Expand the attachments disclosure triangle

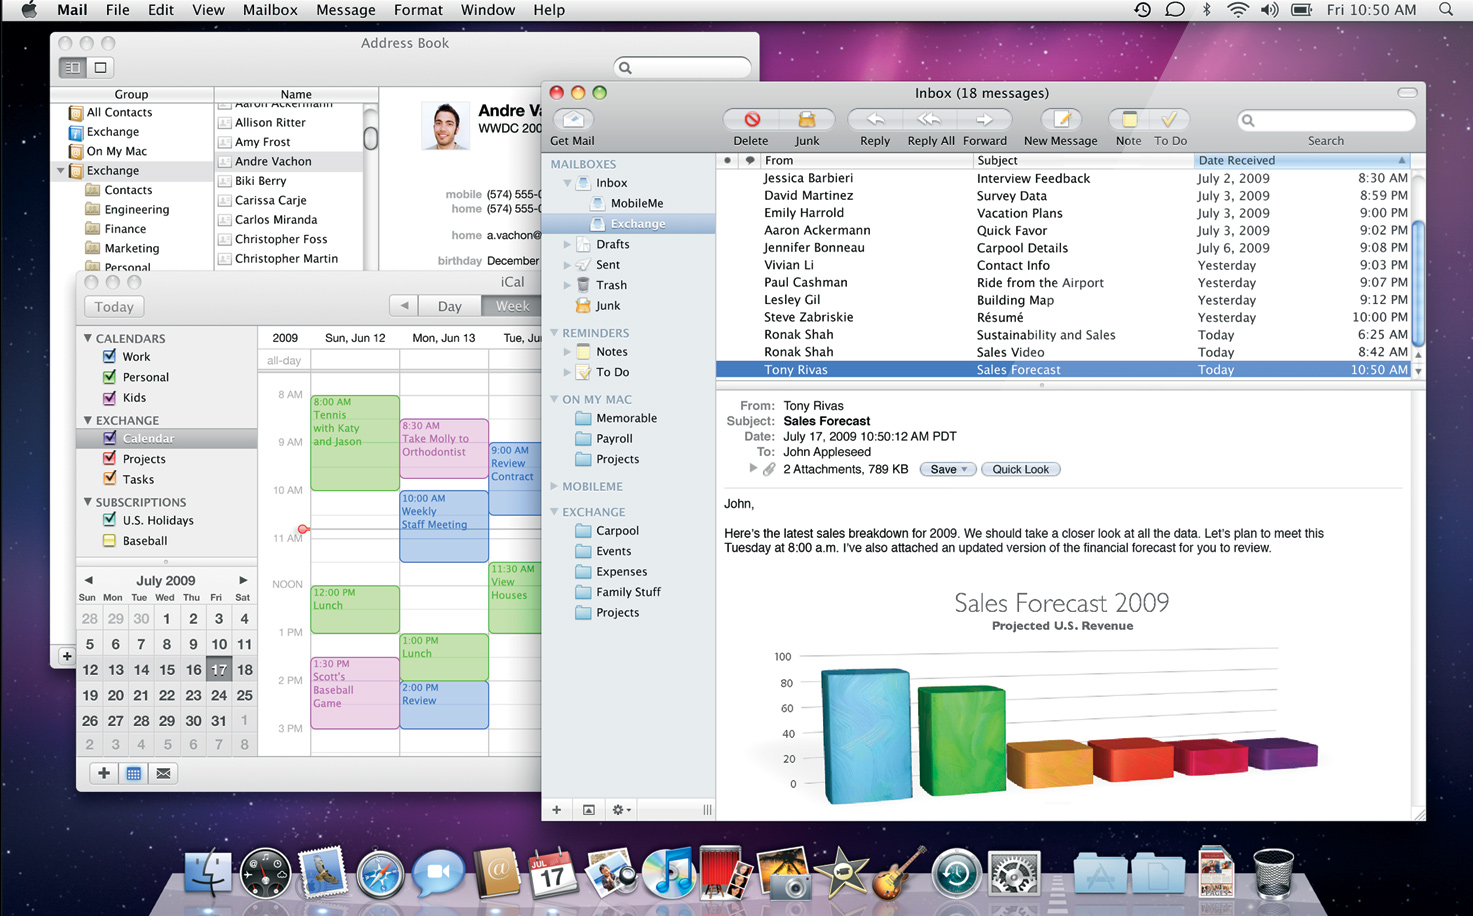tap(753, 469)
